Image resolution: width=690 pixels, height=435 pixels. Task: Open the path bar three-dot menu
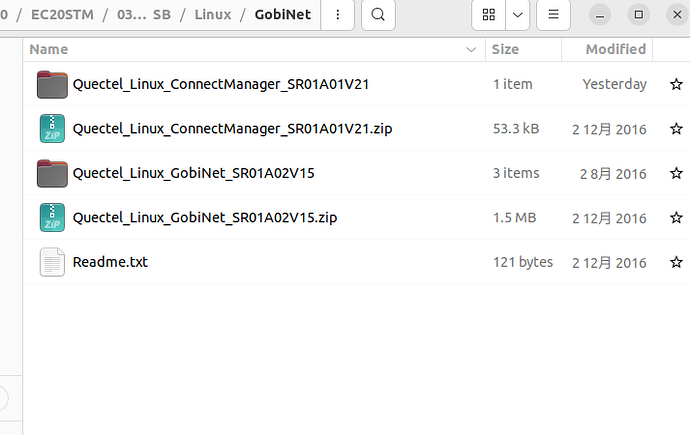[338, 15]
